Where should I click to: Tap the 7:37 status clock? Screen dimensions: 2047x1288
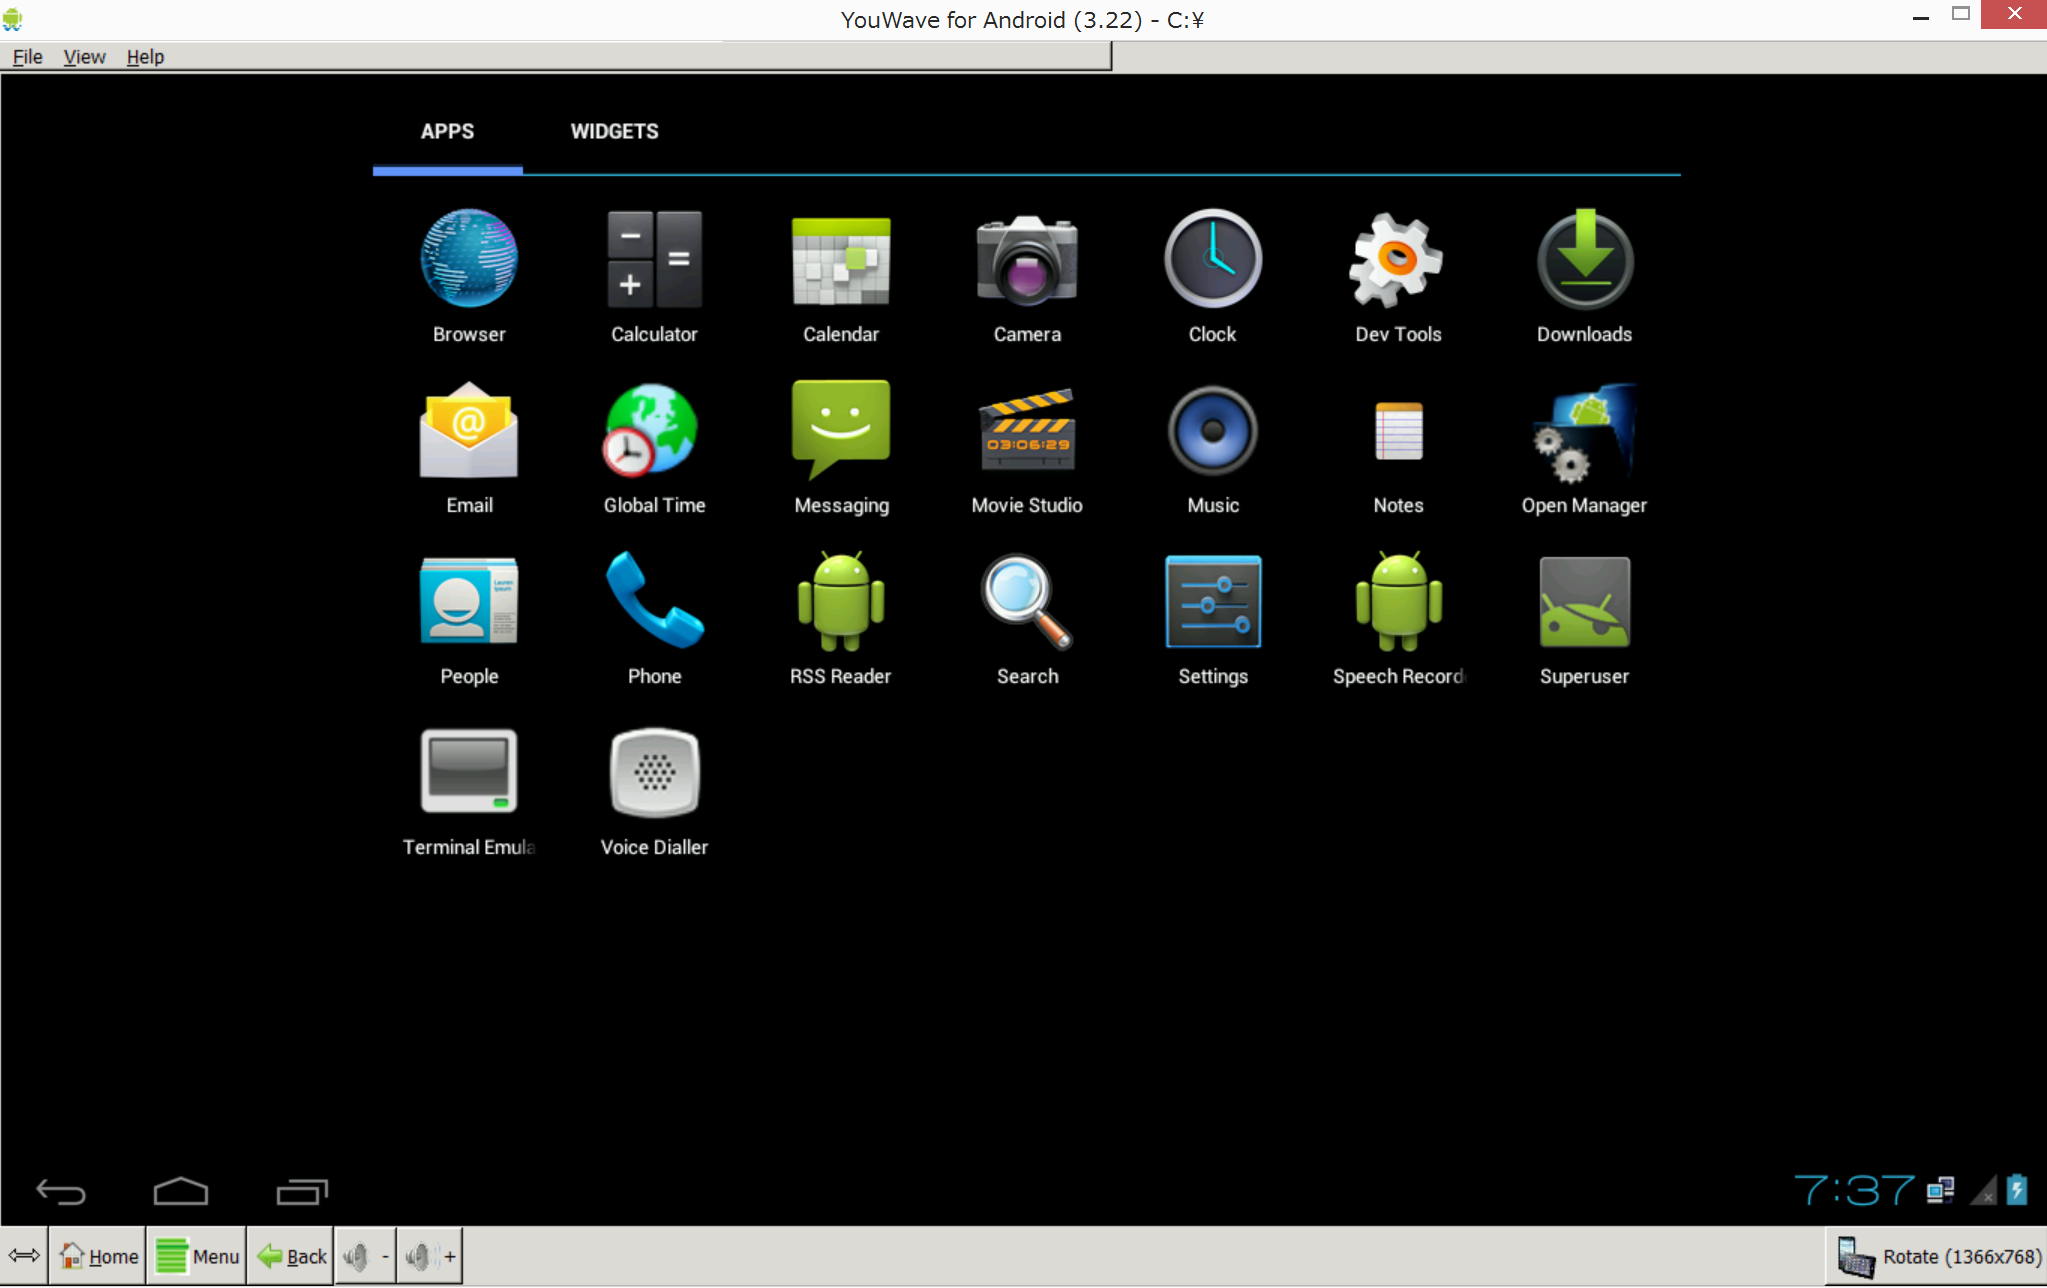pos(1853,1190)
